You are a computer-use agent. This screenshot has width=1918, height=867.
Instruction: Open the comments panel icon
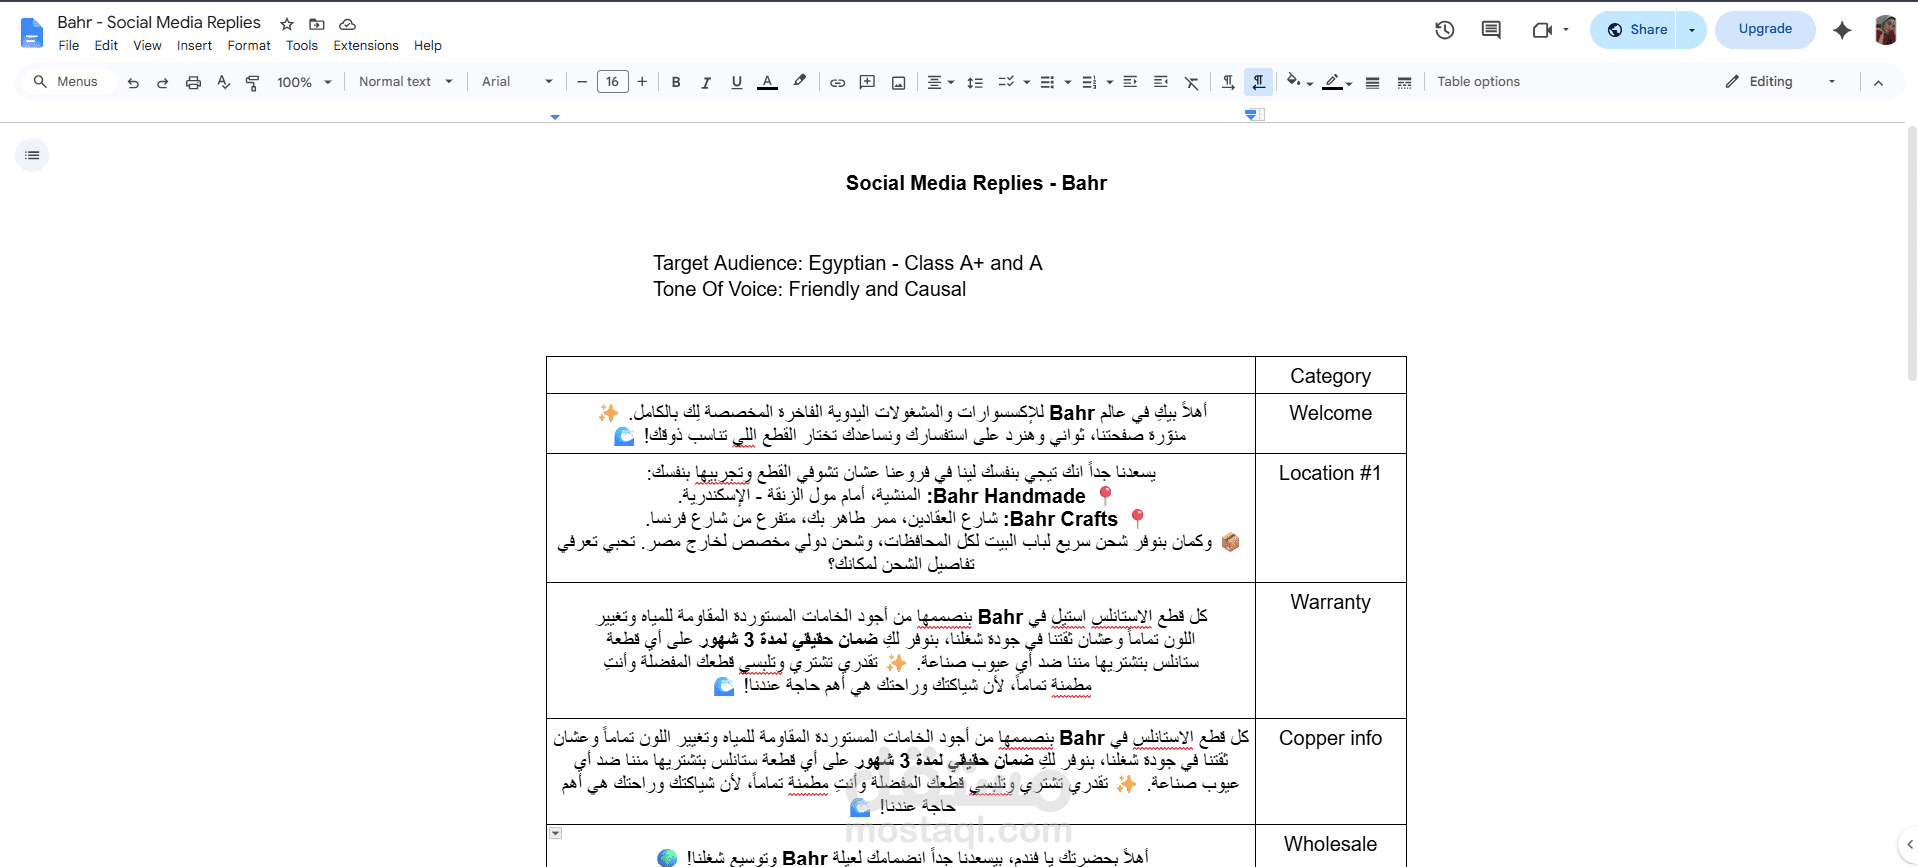1491,30
